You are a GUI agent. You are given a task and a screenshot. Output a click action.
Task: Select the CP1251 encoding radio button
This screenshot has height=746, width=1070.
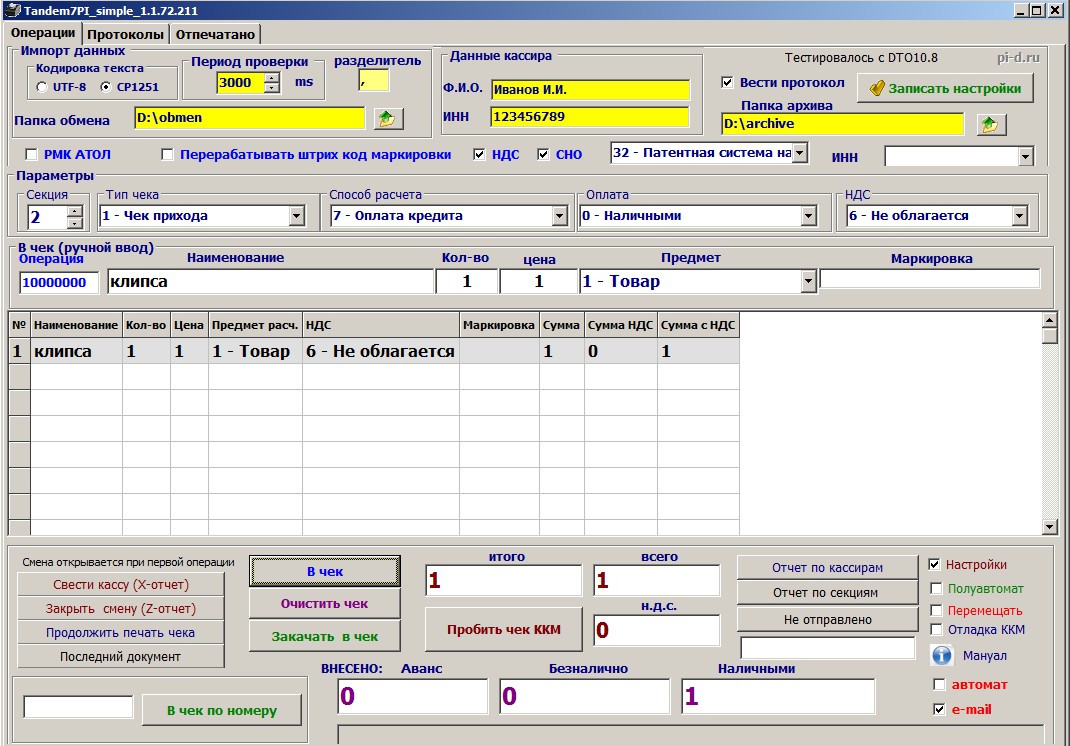(105, 87)
